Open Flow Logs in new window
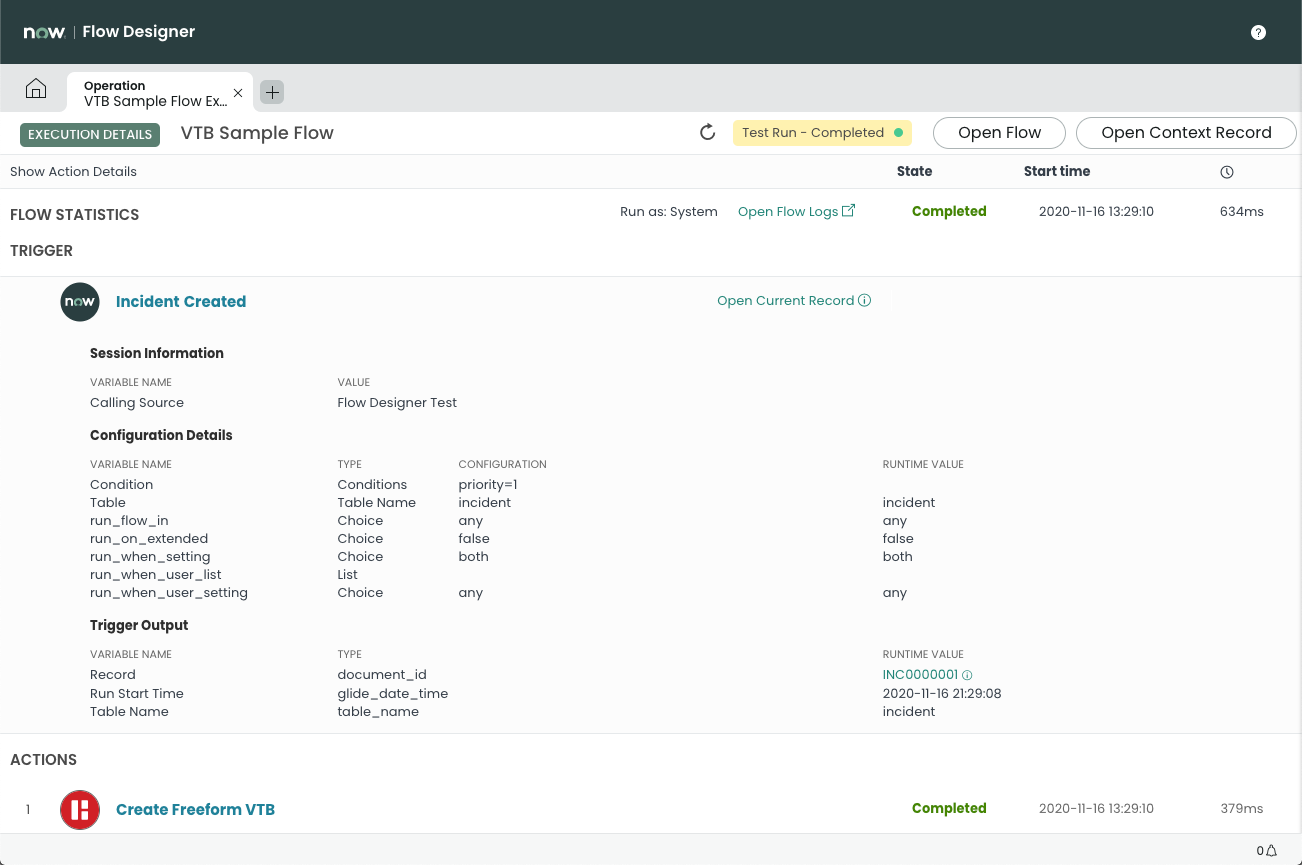 coord(796,211)
